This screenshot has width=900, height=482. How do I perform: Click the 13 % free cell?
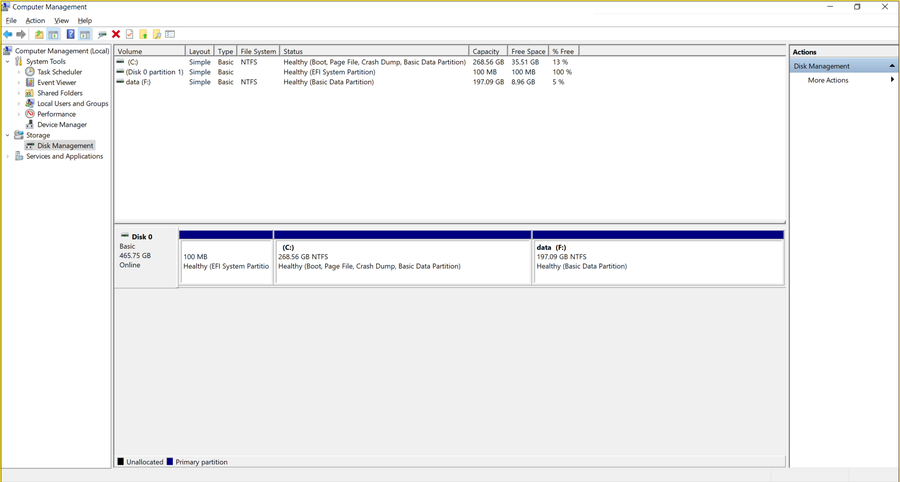pyautogui.click(x=560, y=61)
